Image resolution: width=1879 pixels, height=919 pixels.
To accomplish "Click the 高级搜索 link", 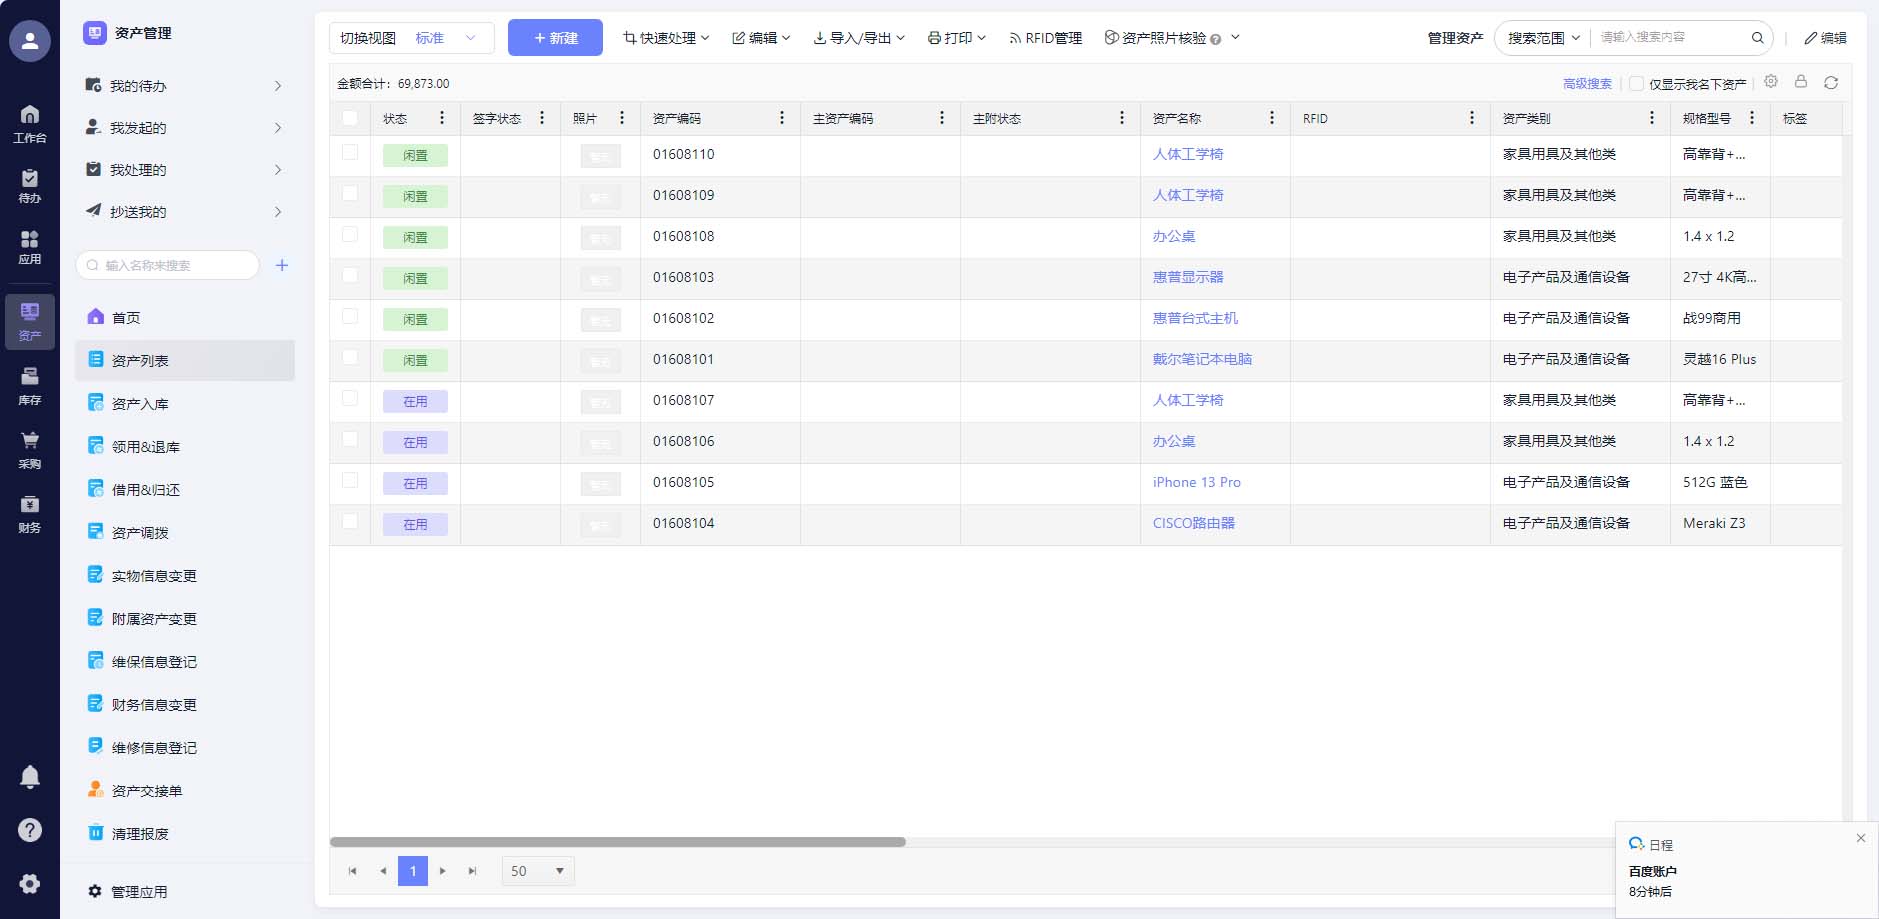I will point(1587,84).
